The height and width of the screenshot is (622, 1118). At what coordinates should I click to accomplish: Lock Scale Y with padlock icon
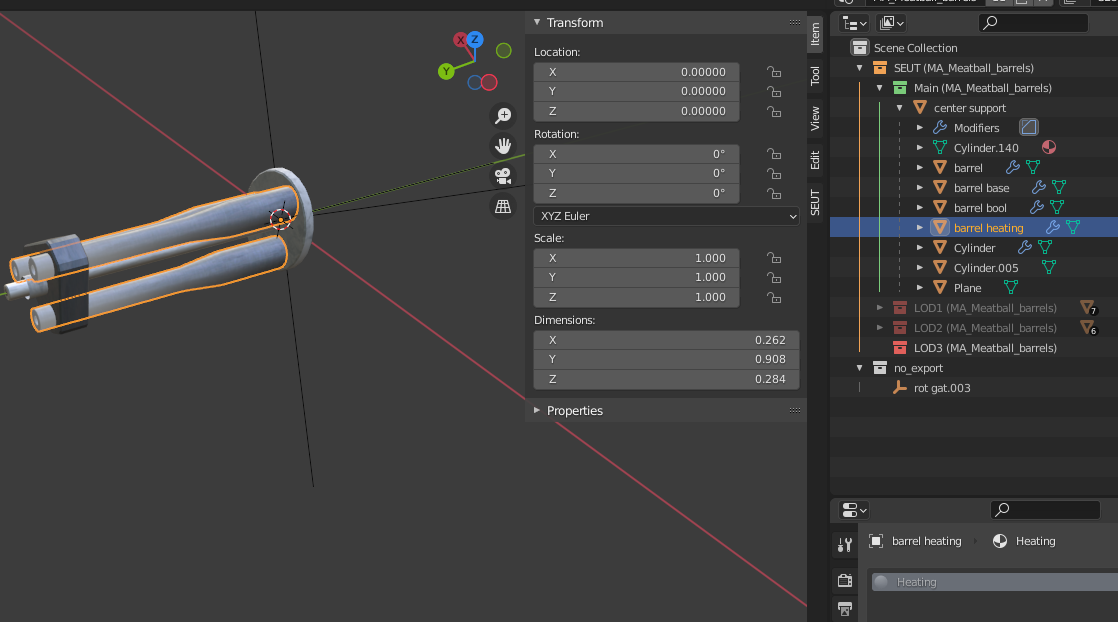tap(774, 277)
